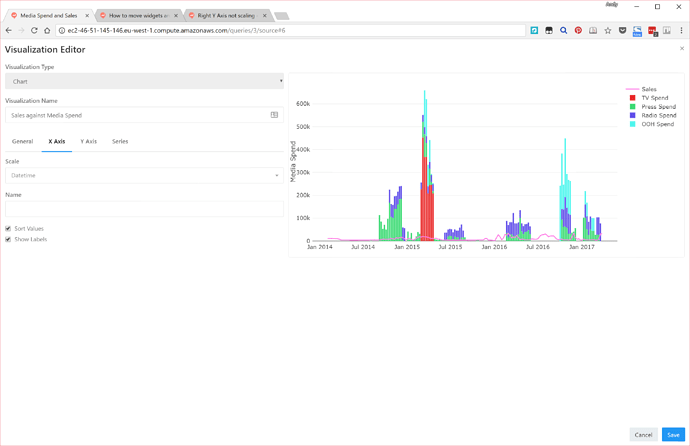Click the icon inside Visualization Name field
This screenshot has width=690, height=446.
(x=274, y=115)
